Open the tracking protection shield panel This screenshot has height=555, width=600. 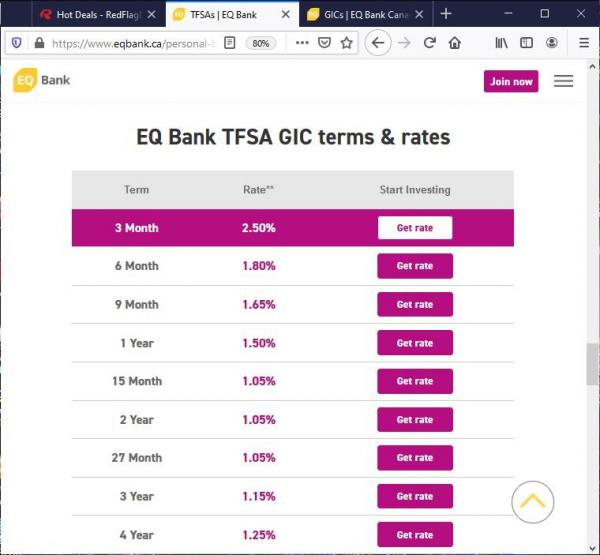(16, 43)
